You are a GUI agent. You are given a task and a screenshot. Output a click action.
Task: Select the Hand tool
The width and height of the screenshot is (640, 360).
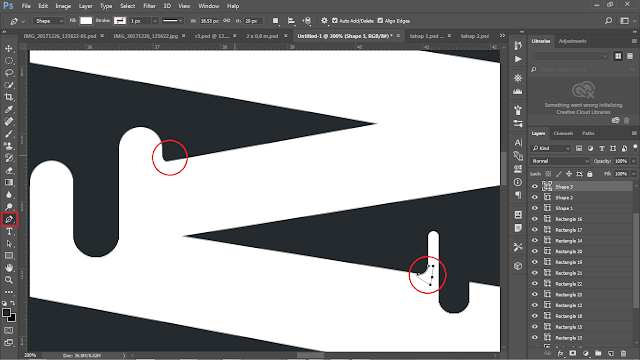9,268
